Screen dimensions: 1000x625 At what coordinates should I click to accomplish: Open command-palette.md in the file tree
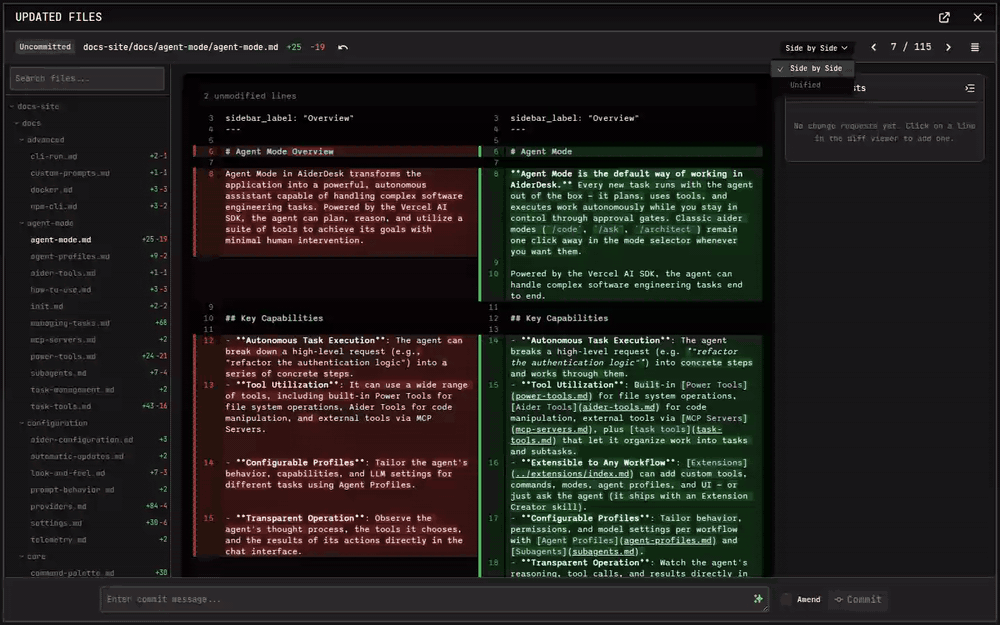[x=72, y=573]
